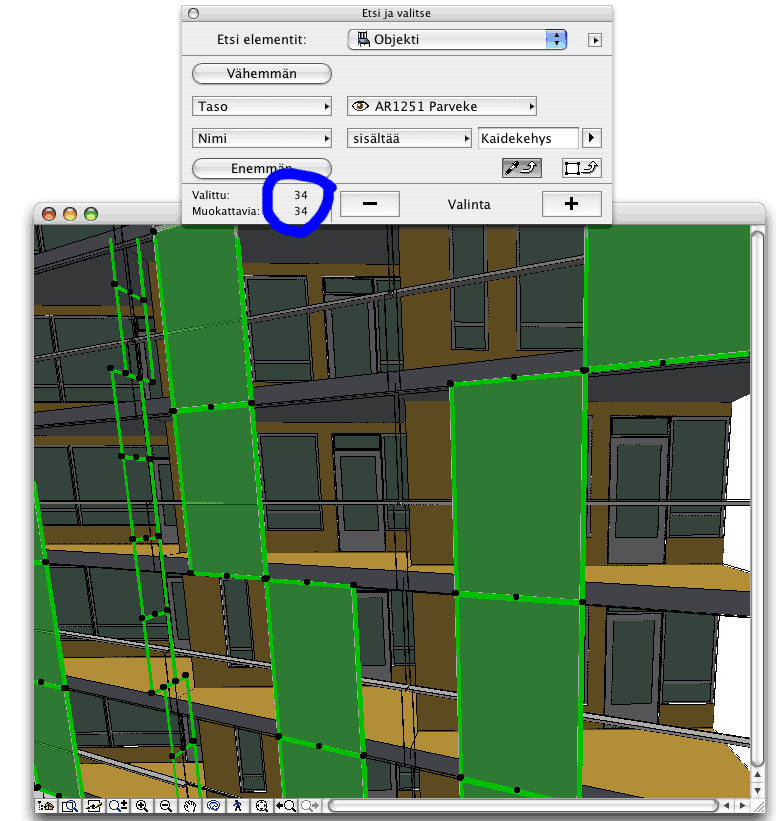Zoom out with the minus magnifier
Image resolution: width=776 pixels, height=821 pixels.
point(165,806)
